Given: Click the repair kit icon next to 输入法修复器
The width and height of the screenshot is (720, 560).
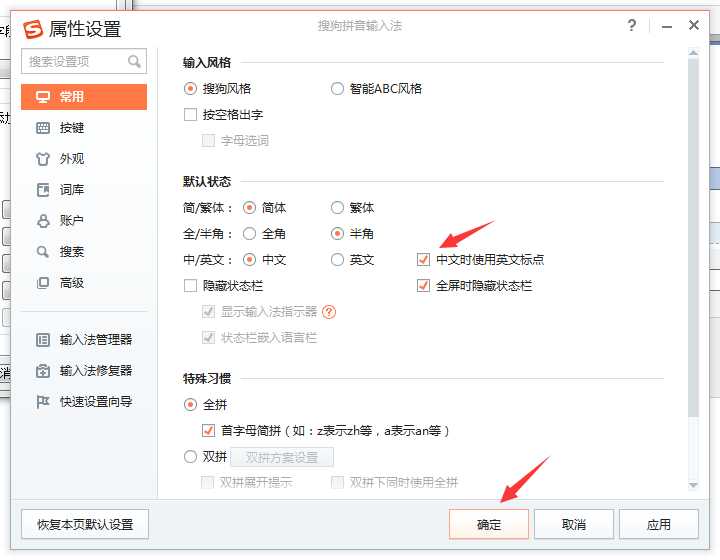Looking at the screenshot, I should 43,371.
